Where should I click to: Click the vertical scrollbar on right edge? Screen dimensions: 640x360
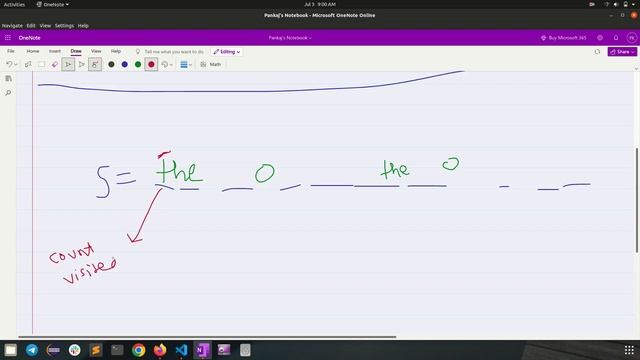pyautogui.click(x=637, y=200)
